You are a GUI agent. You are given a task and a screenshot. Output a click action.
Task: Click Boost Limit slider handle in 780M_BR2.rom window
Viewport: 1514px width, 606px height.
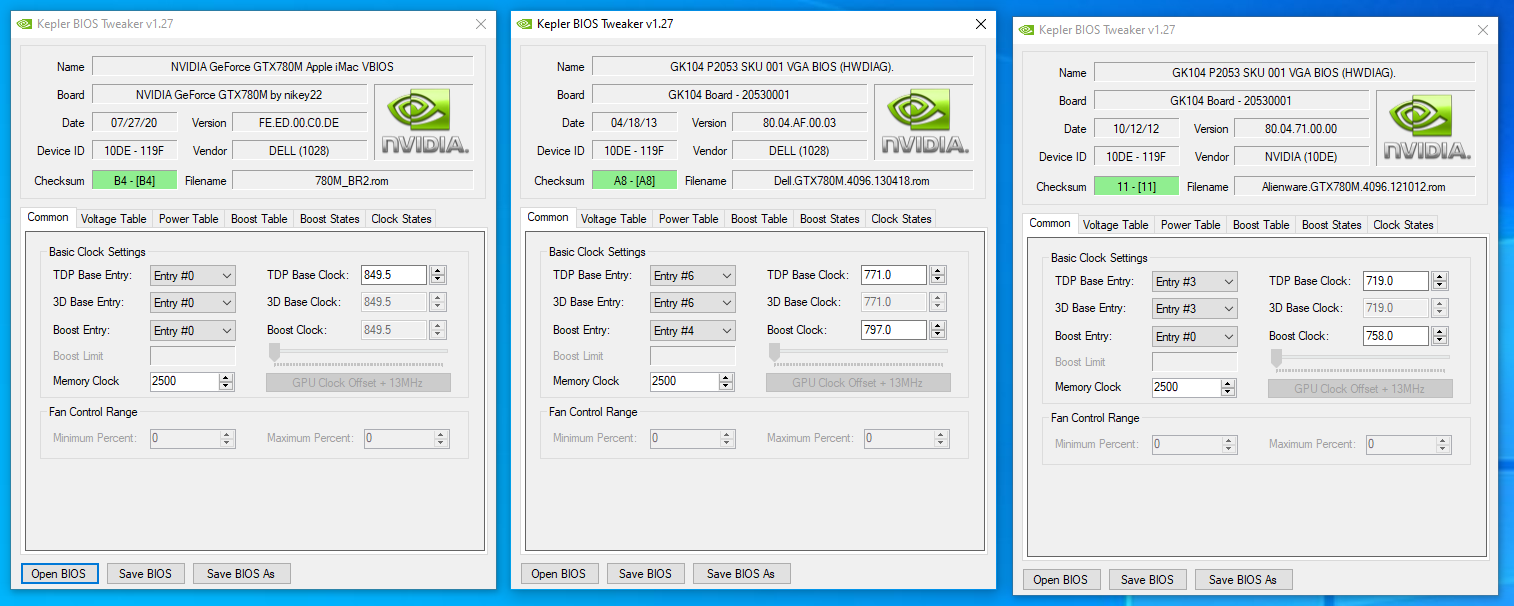(273, 352)
